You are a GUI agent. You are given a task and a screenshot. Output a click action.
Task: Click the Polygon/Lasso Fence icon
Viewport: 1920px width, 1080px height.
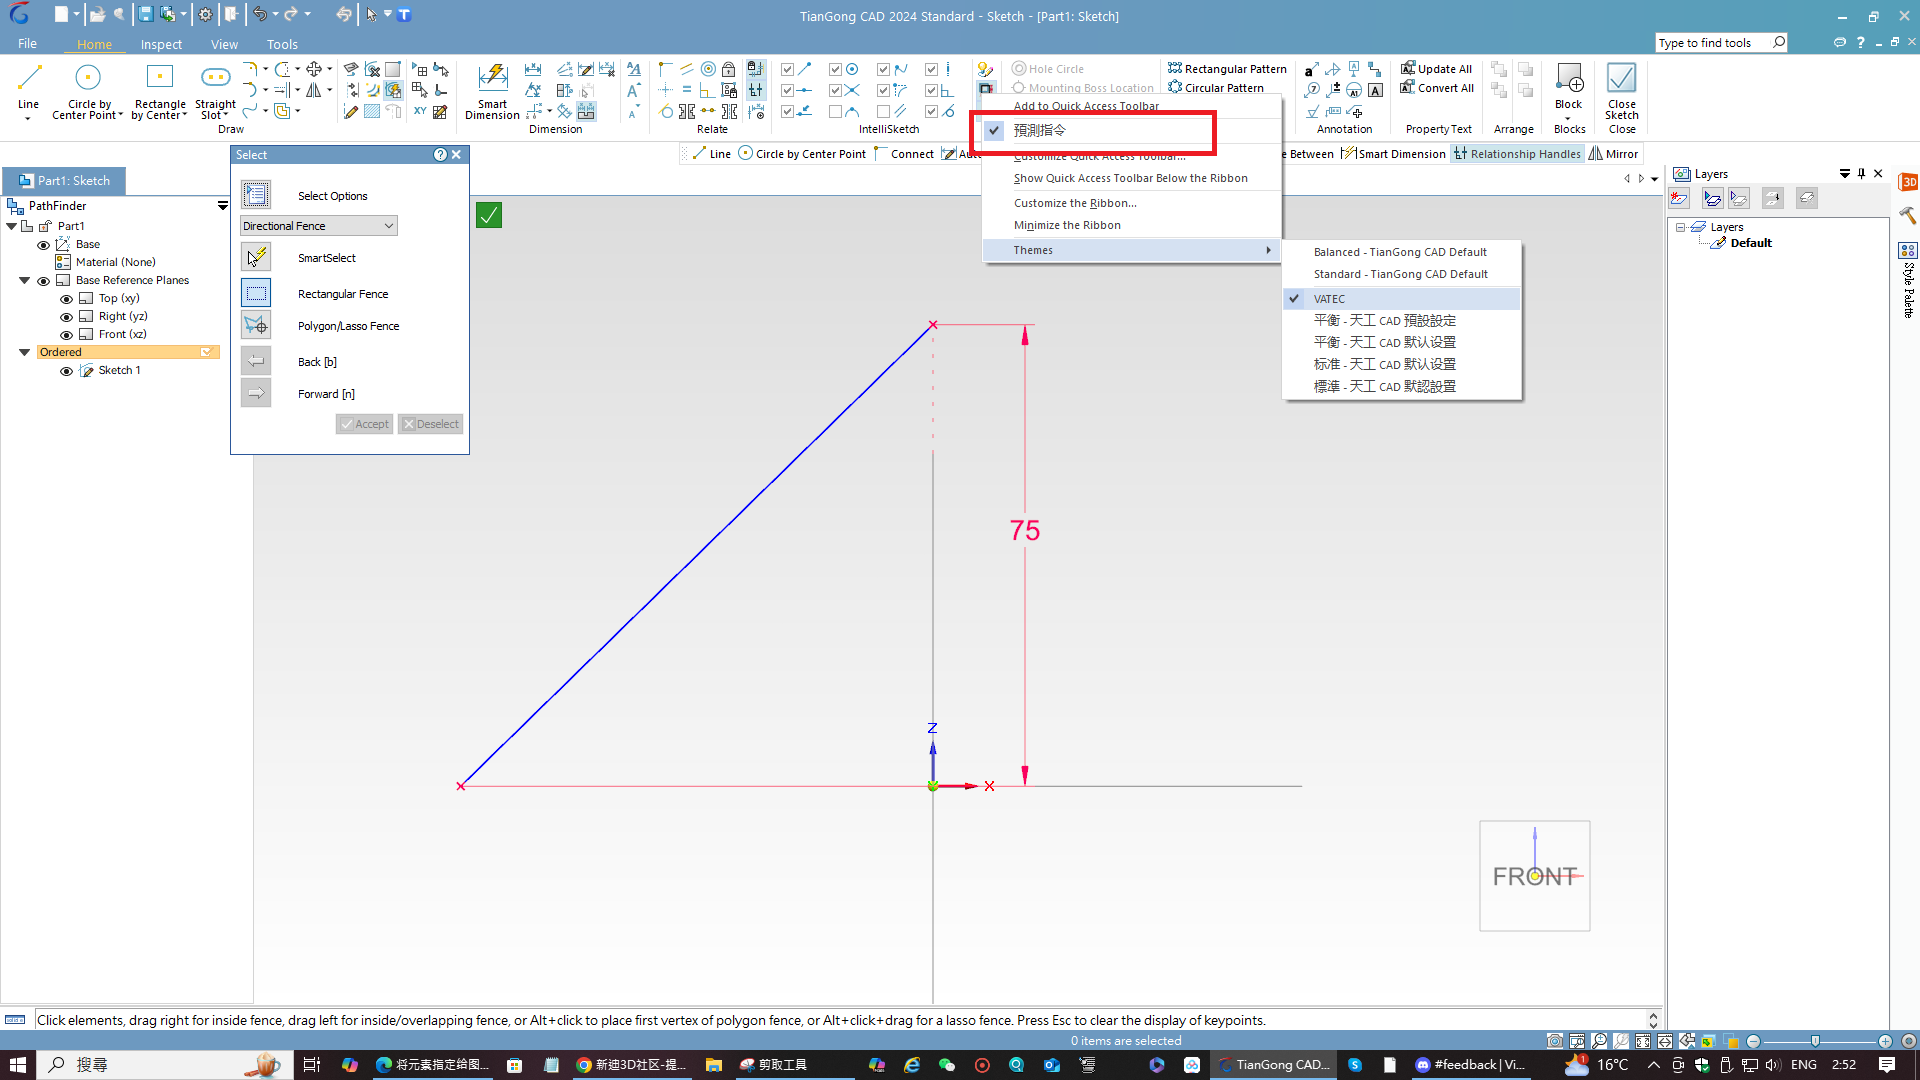pos(256,325)
